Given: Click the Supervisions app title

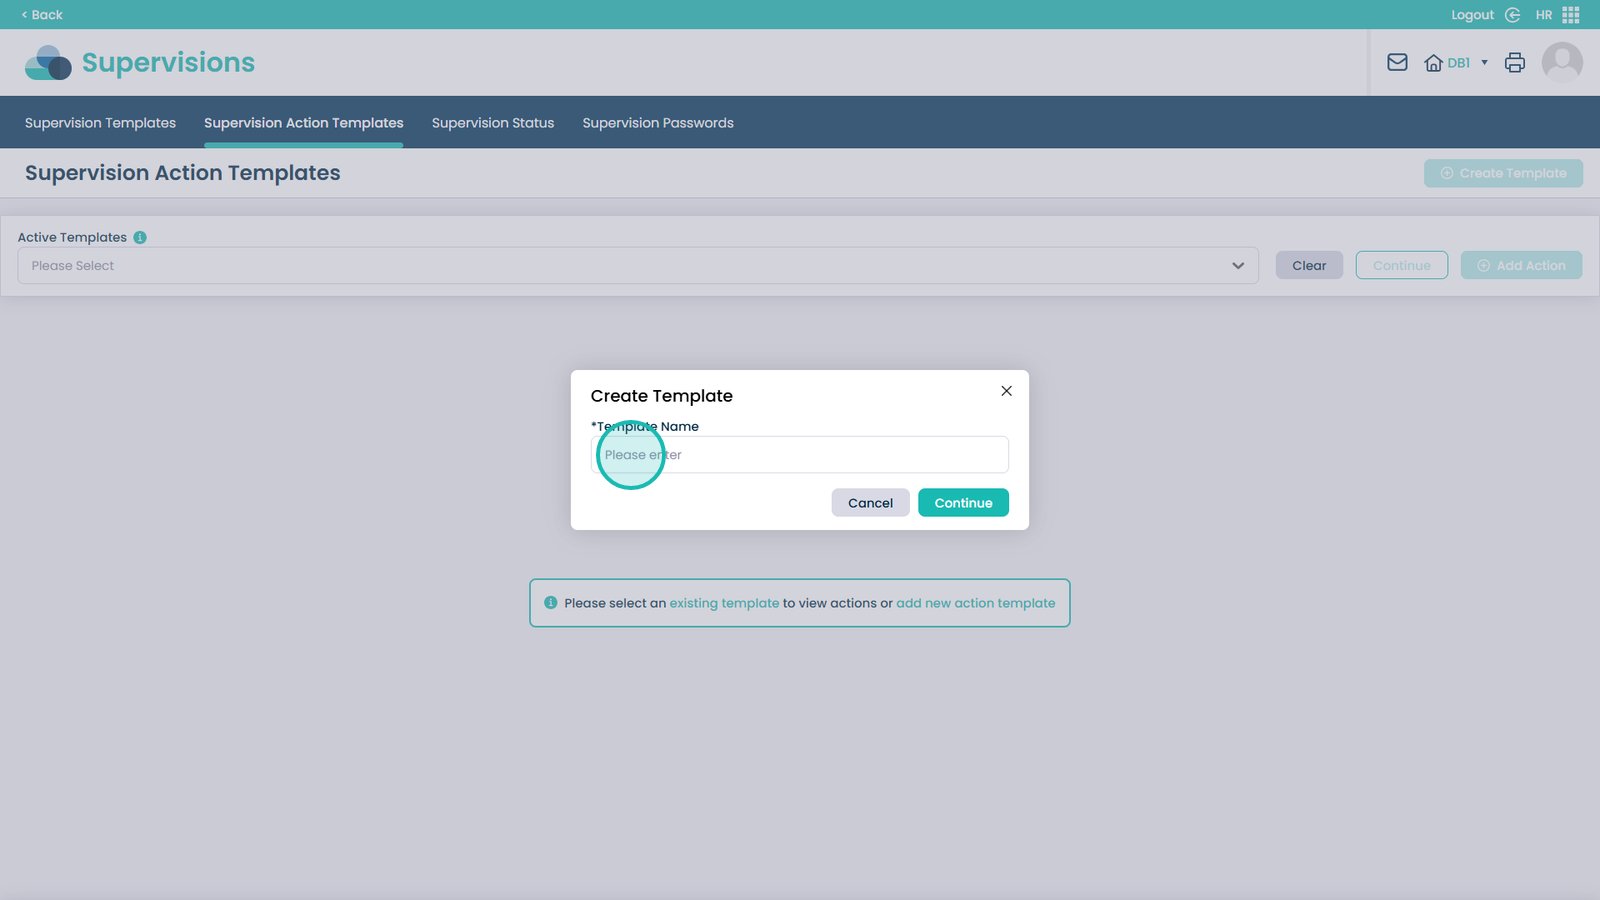Looking at the screenshot, I should point(168,62).
